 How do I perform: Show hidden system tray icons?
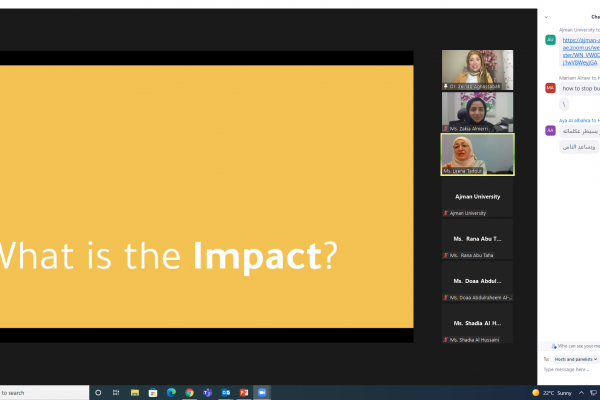(x=581, y=392)
